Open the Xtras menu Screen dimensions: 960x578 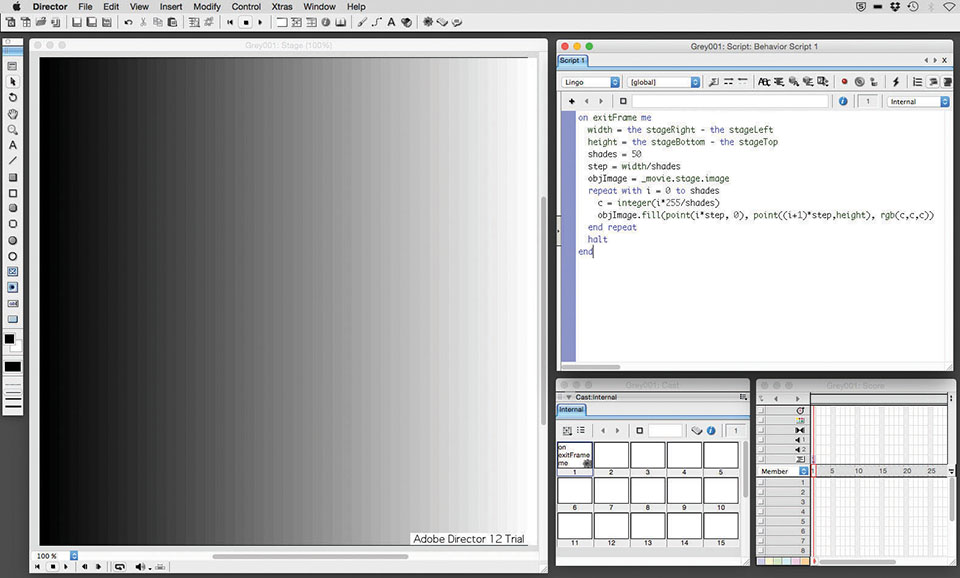pyautogui.click(x=281, y=6)
